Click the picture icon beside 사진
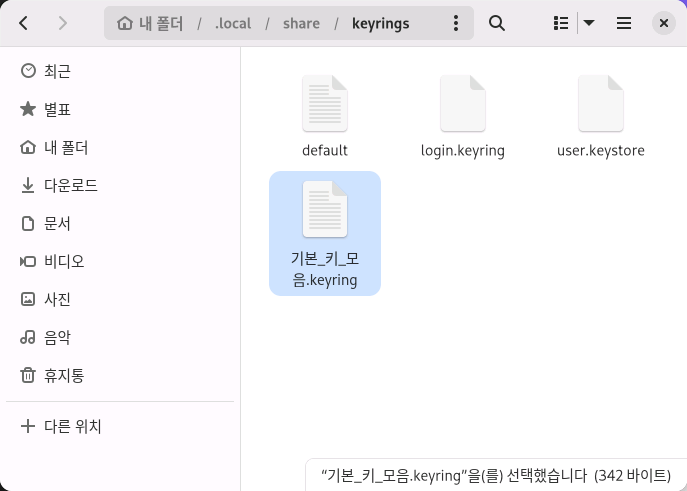 [x=28, y=299]
